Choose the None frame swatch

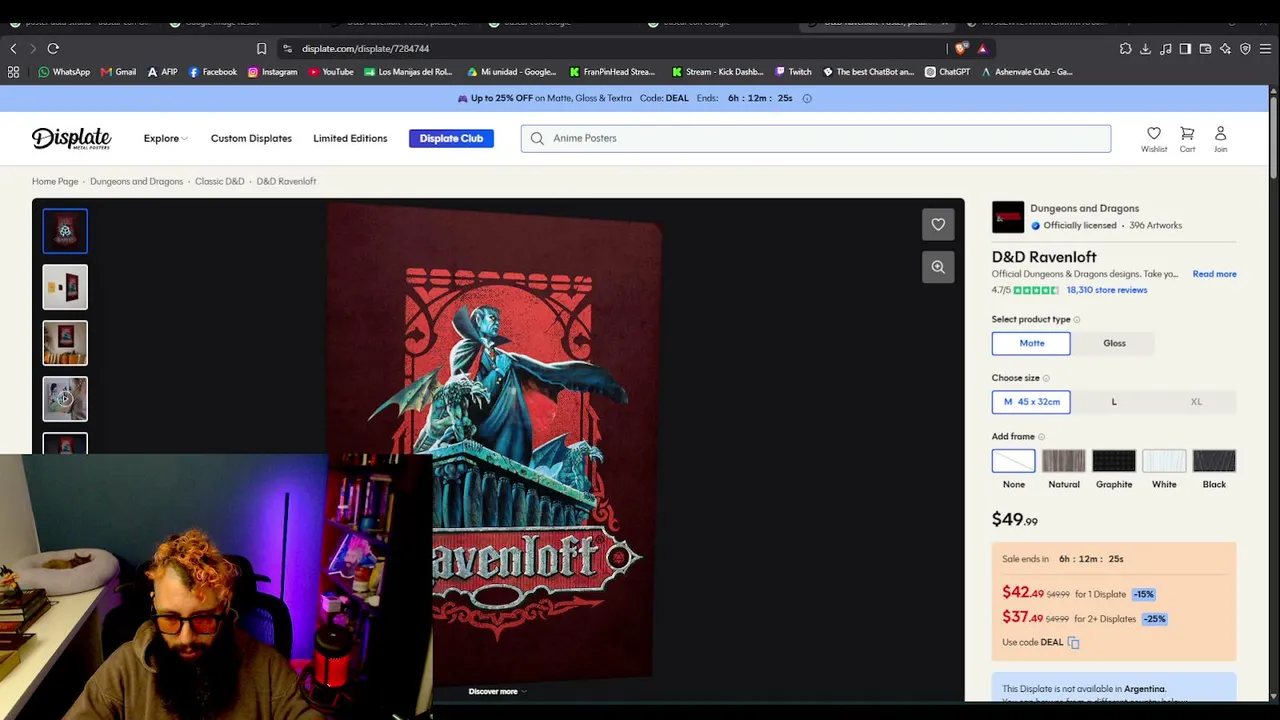[x=1013, y=461]
